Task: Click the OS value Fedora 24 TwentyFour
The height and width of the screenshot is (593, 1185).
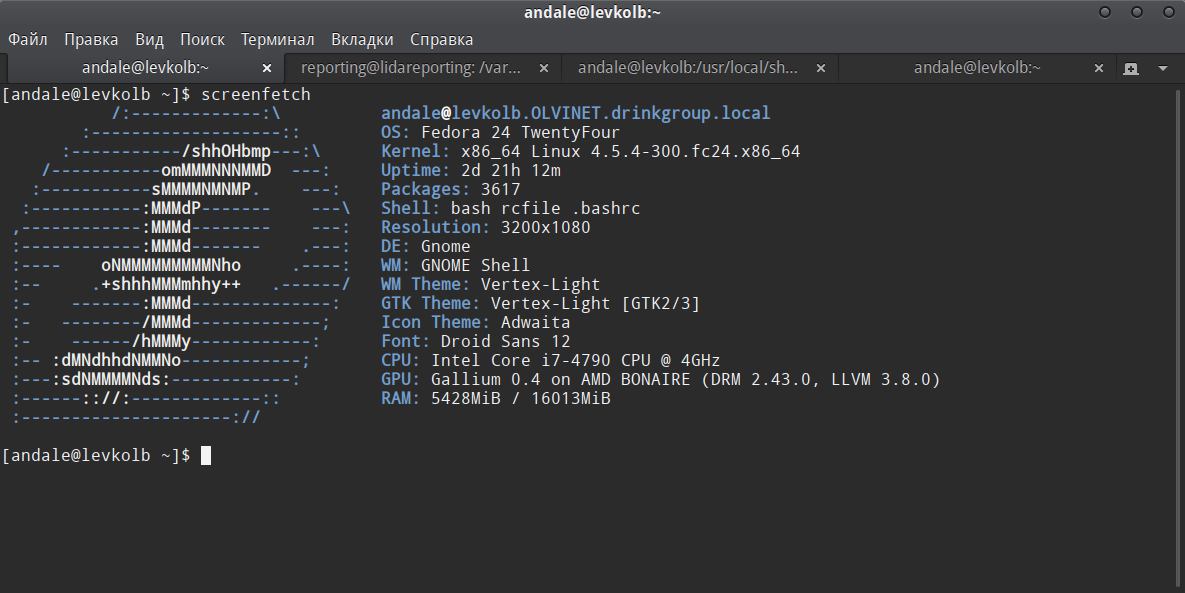Action: tap(520, 132)
